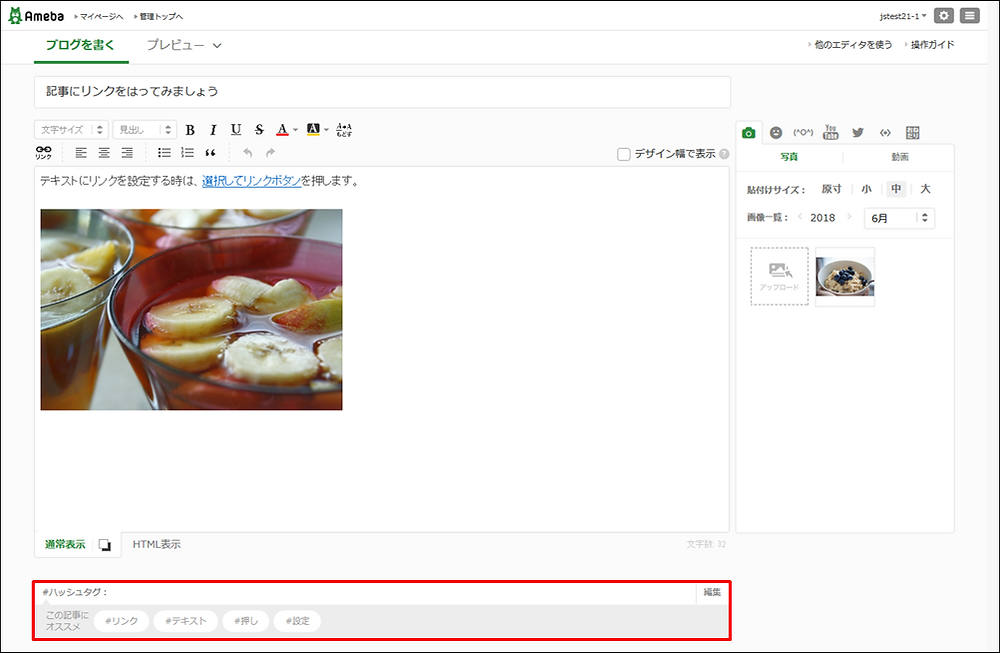Open the emoji smiley panel
This screenshot has width=1000, height=653.
click(776, 133)
